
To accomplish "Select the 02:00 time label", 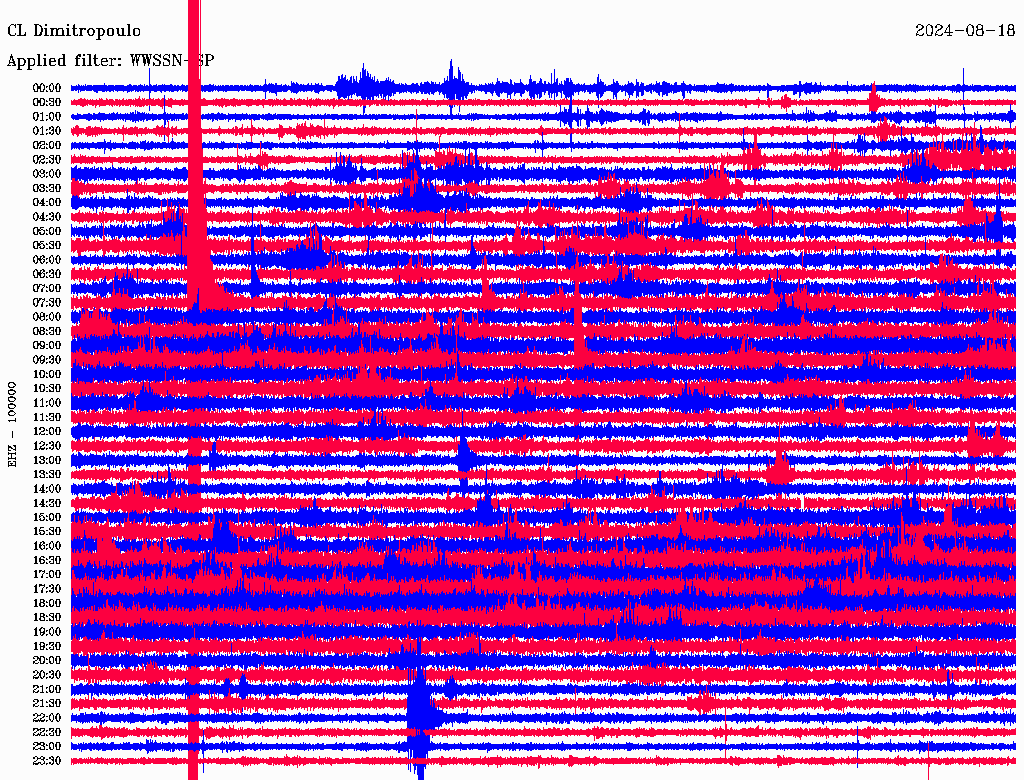I will point(47,145).
